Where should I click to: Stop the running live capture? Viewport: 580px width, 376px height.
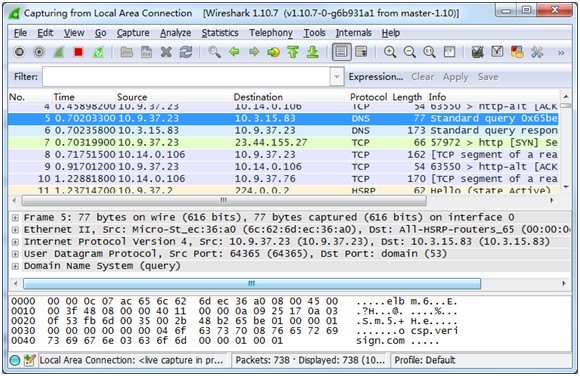coord(78,52)
